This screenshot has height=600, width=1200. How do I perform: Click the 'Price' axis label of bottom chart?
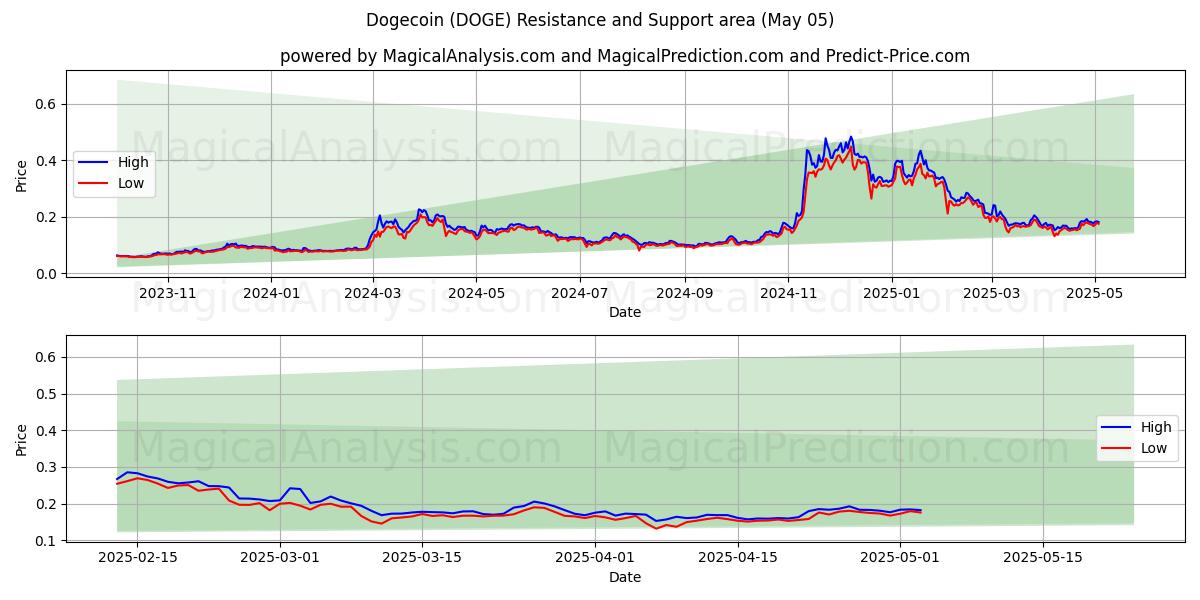(x=22, y=439)
